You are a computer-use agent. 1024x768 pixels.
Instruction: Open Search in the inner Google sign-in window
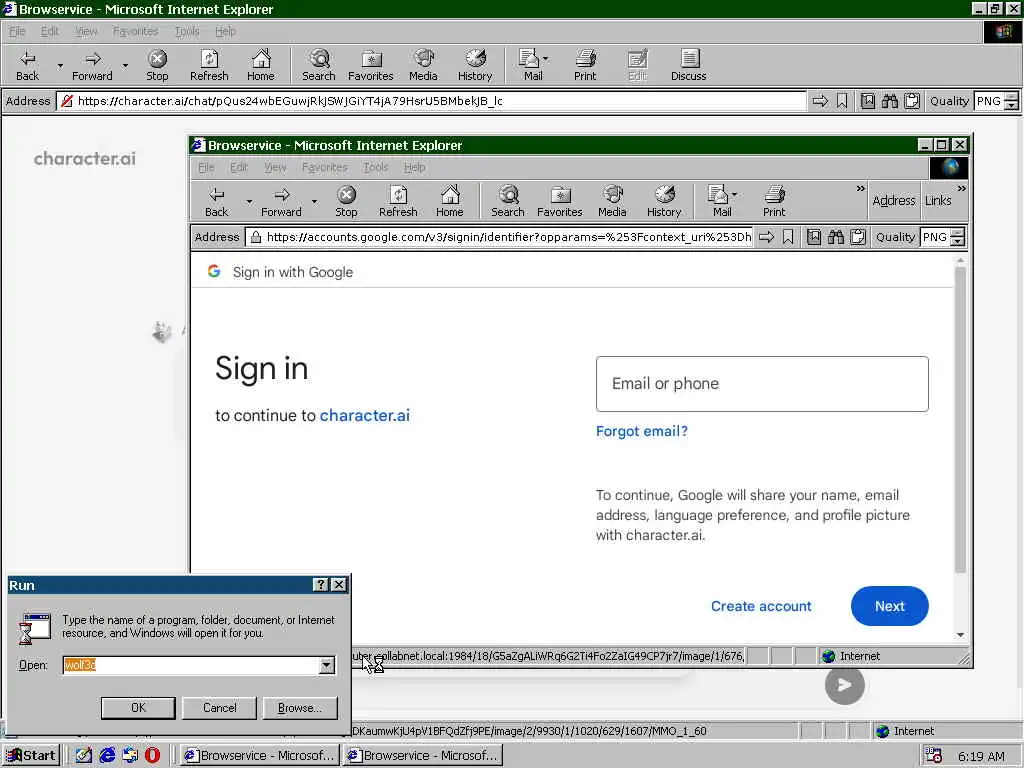pos(507,201)
